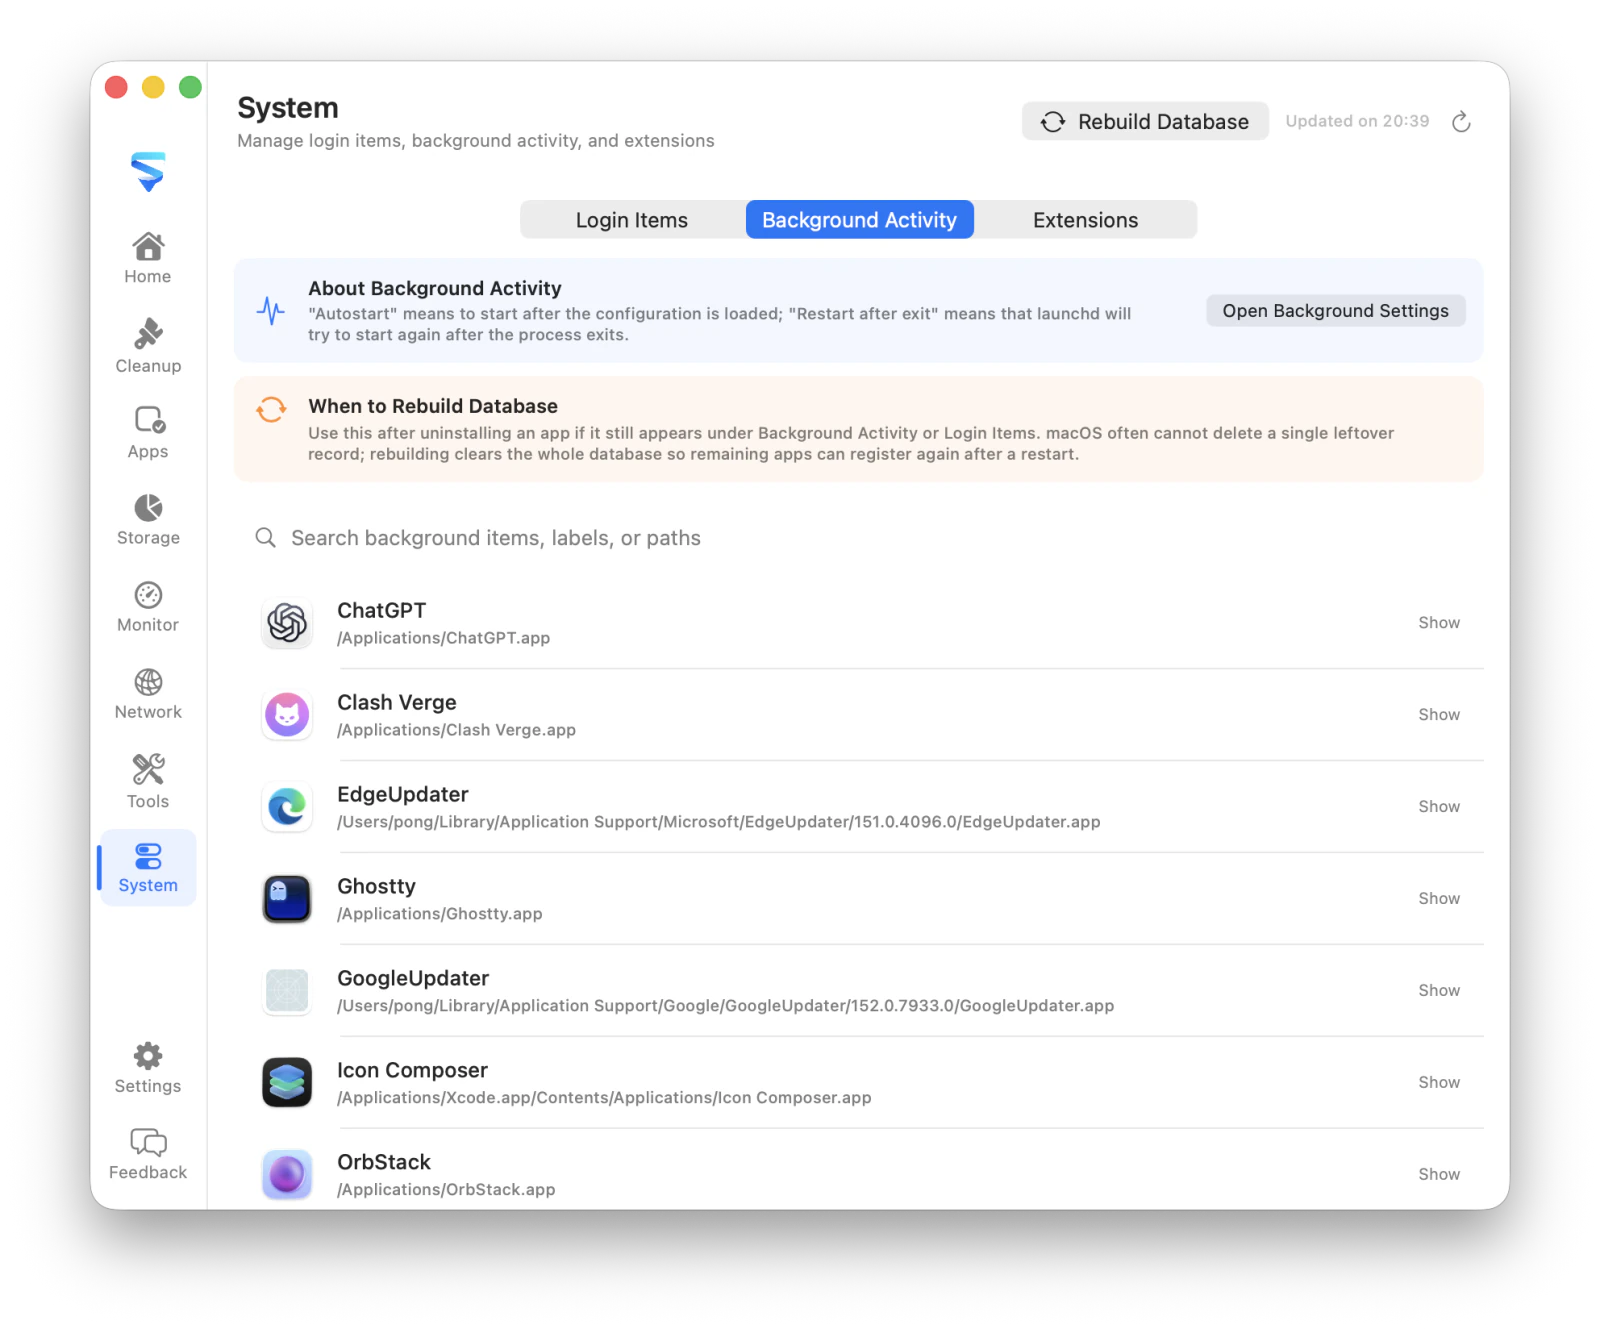
Task: Open the Network section
Action: (x=148, y=694)
